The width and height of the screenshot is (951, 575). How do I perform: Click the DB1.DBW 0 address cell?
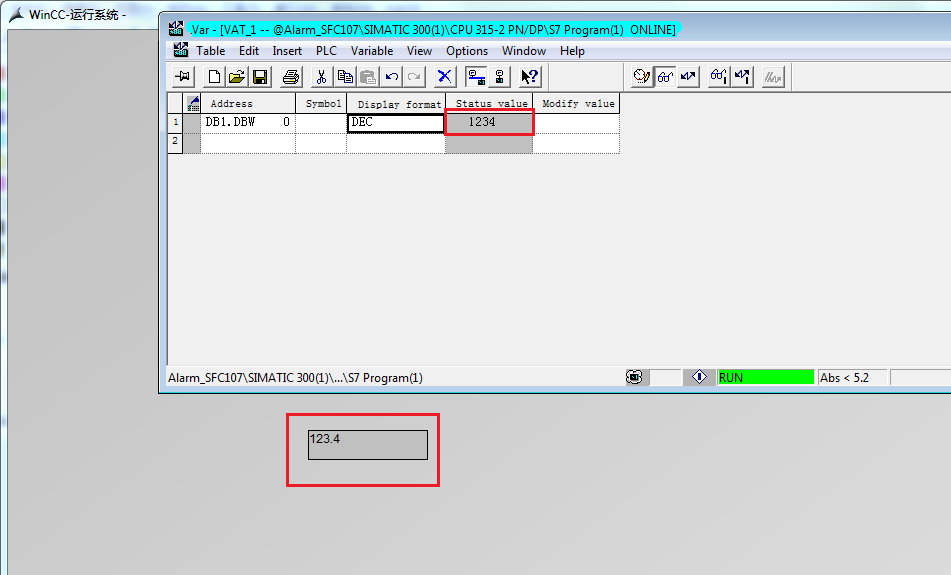(x=247, y=123)
